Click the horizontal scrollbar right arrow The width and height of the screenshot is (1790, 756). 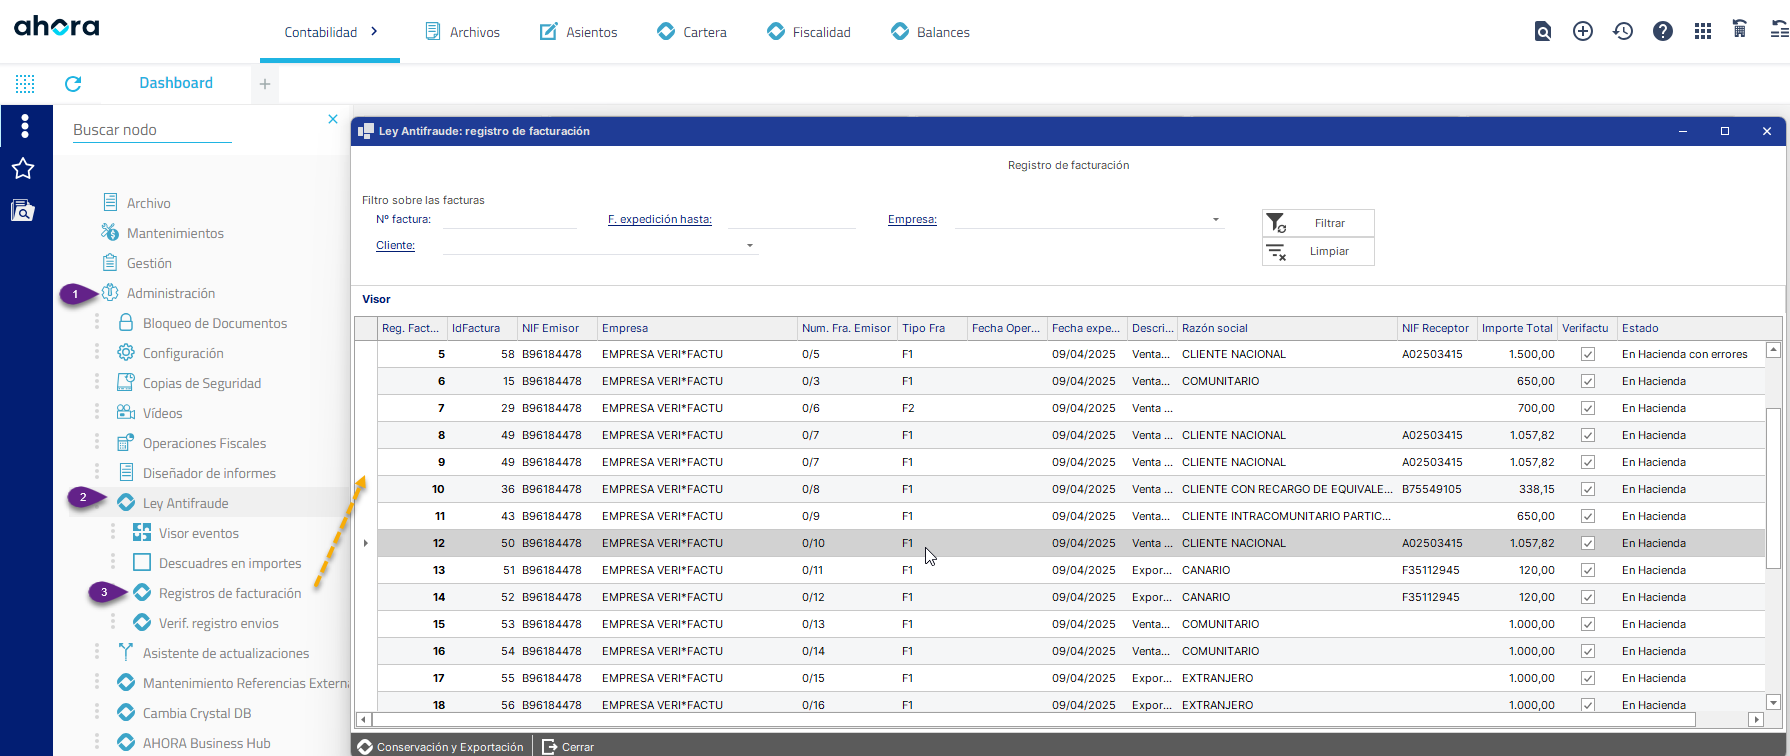[1756, 719]
